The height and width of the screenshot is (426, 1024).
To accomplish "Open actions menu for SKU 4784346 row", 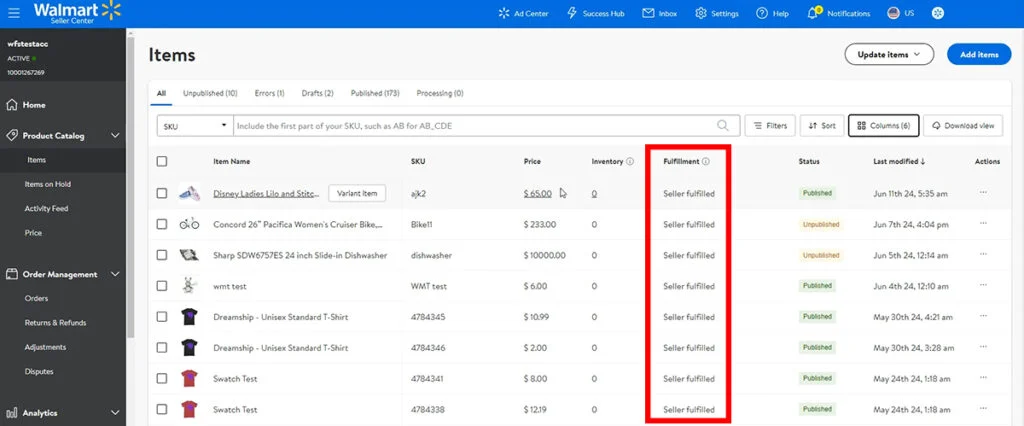I will (983, 347).
